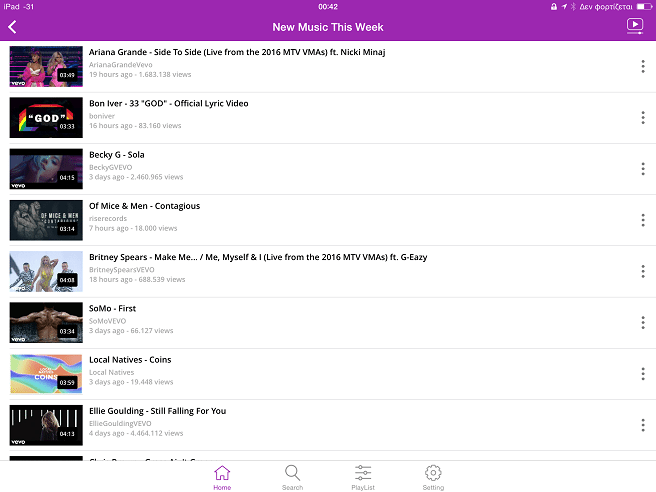Click the New Music This Week heading
This screenshot has width=656, height=492.
(x=328, y=27)
